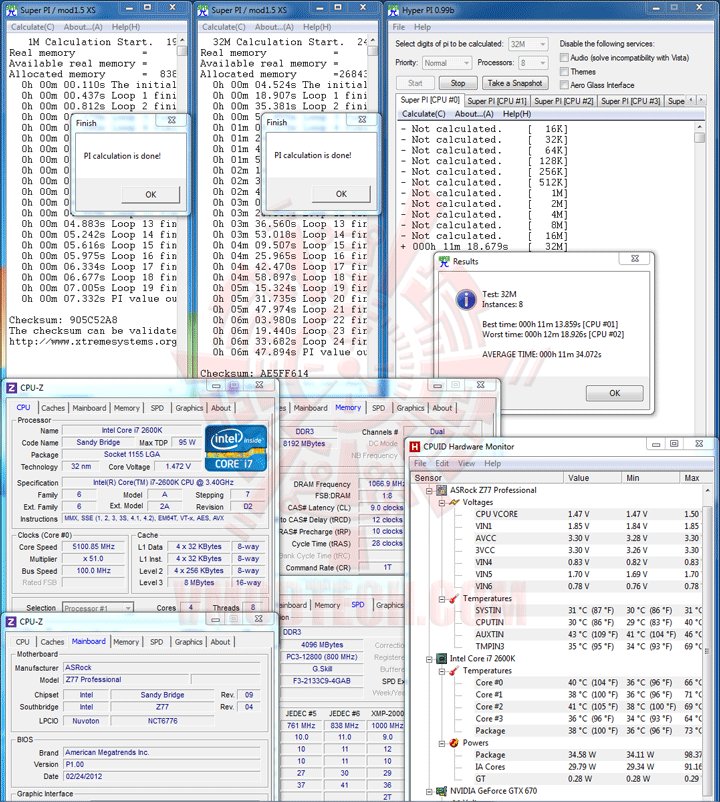
Task: Click the Hyper PI tab scroll left arrow
Action: point(691,100)
